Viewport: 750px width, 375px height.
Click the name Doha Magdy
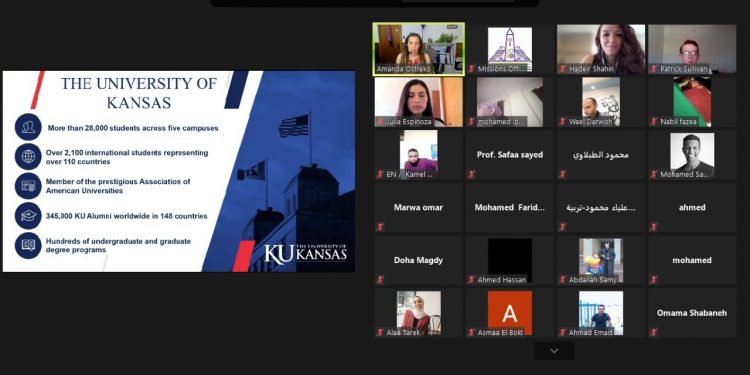419,260
